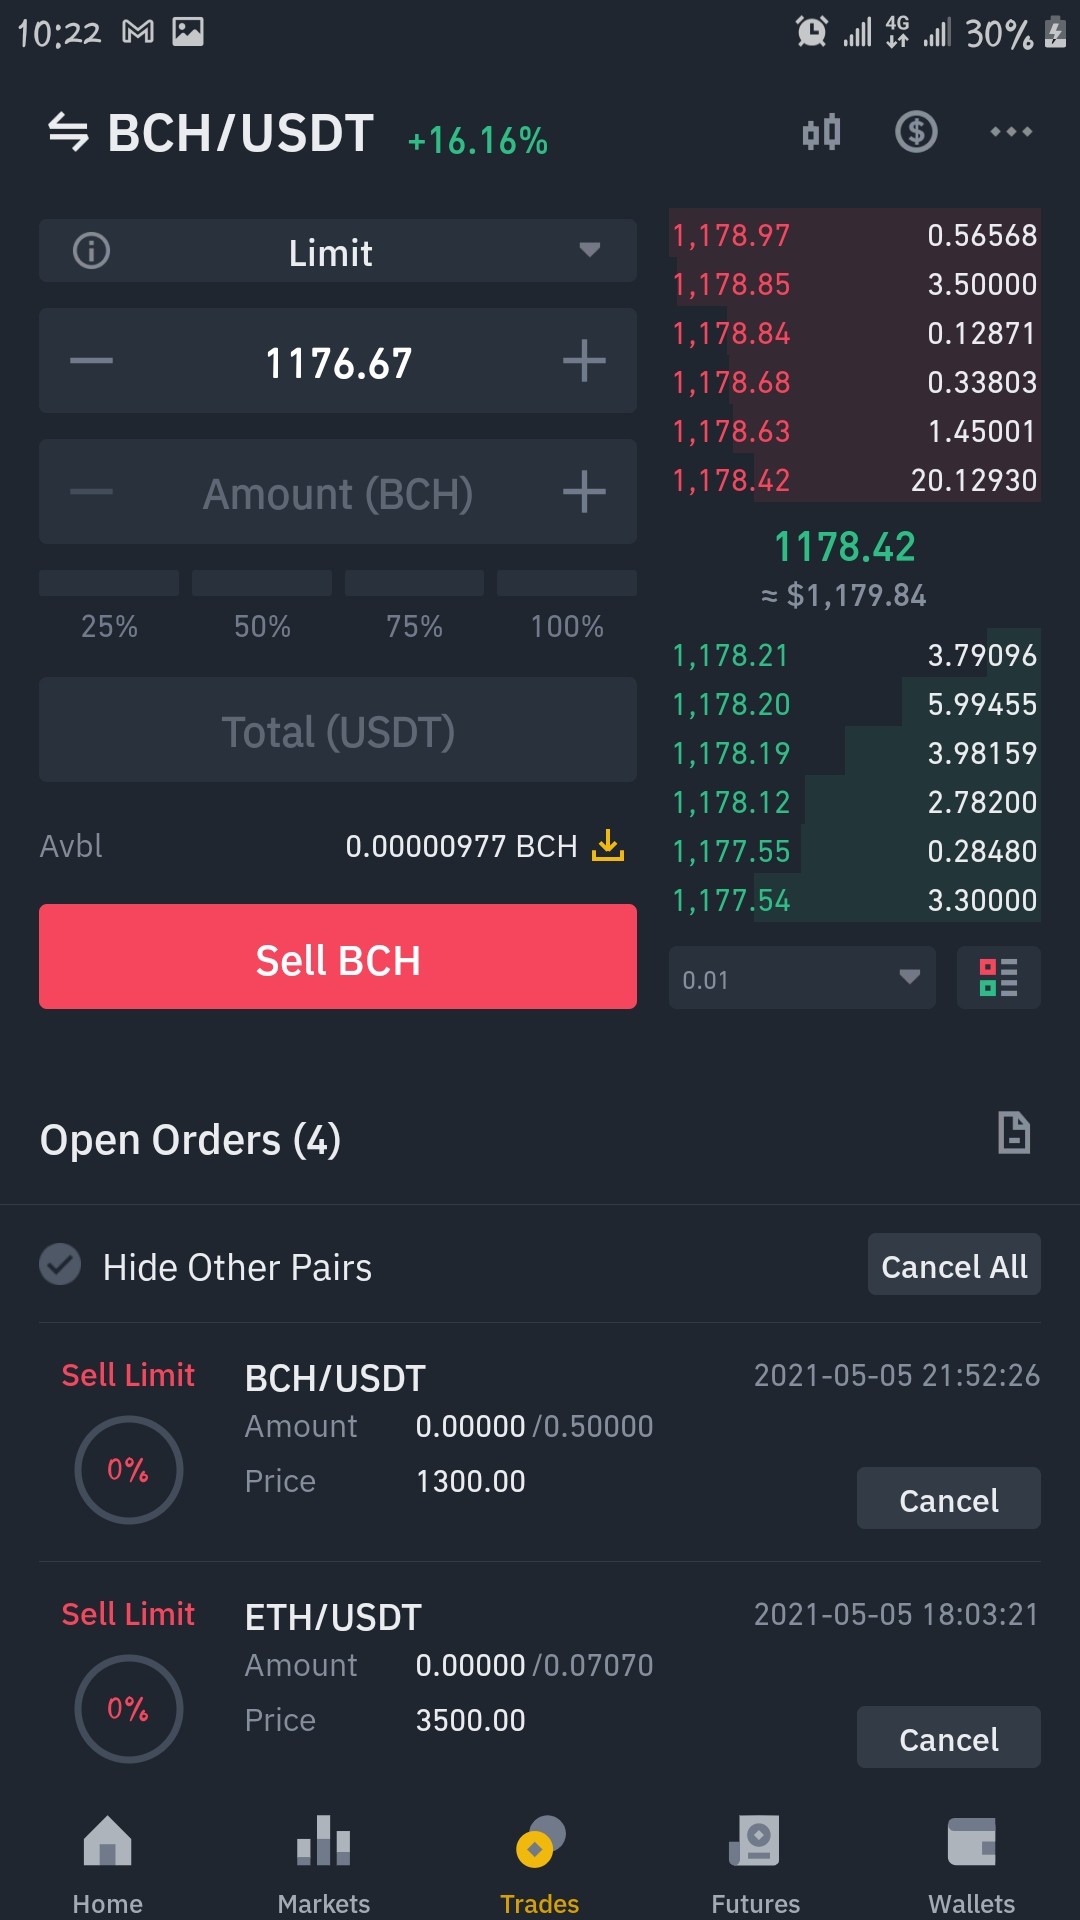This screenshot has width=1080, height=1920.
Task: Toggle the Hide Other Pairs checkbox
Action: [x=60, y=1265]
